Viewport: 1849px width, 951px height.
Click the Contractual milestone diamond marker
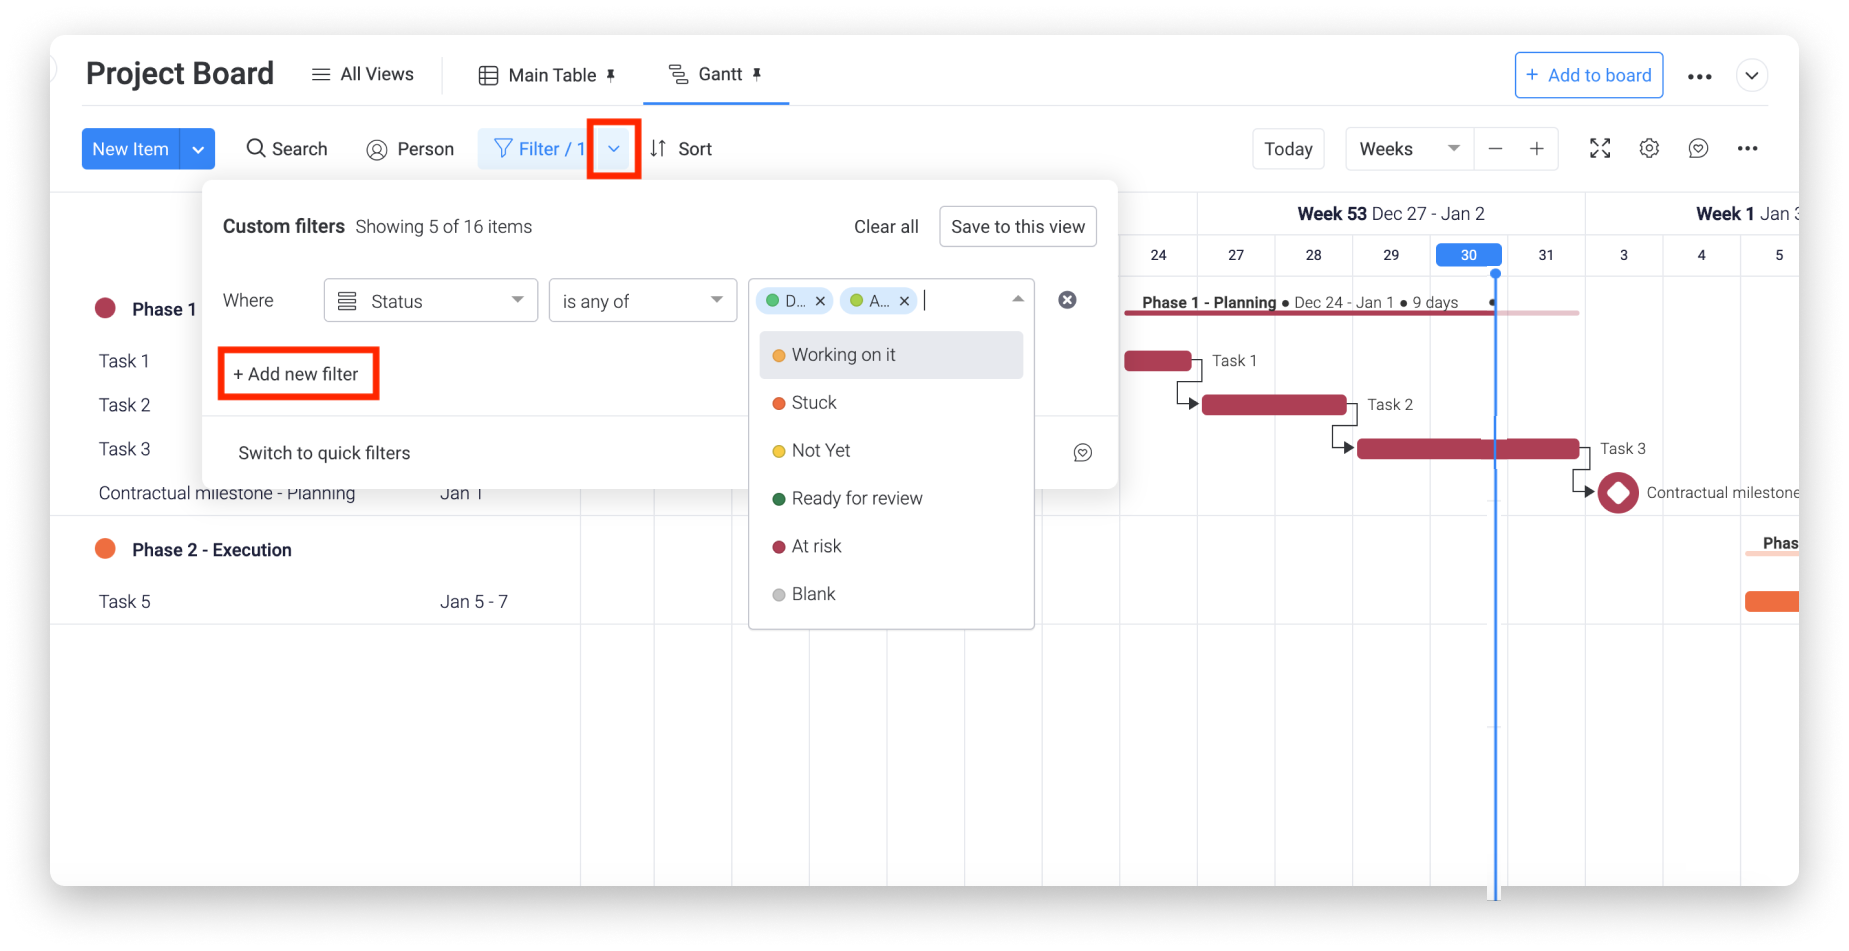click(x=1618, y=493)
